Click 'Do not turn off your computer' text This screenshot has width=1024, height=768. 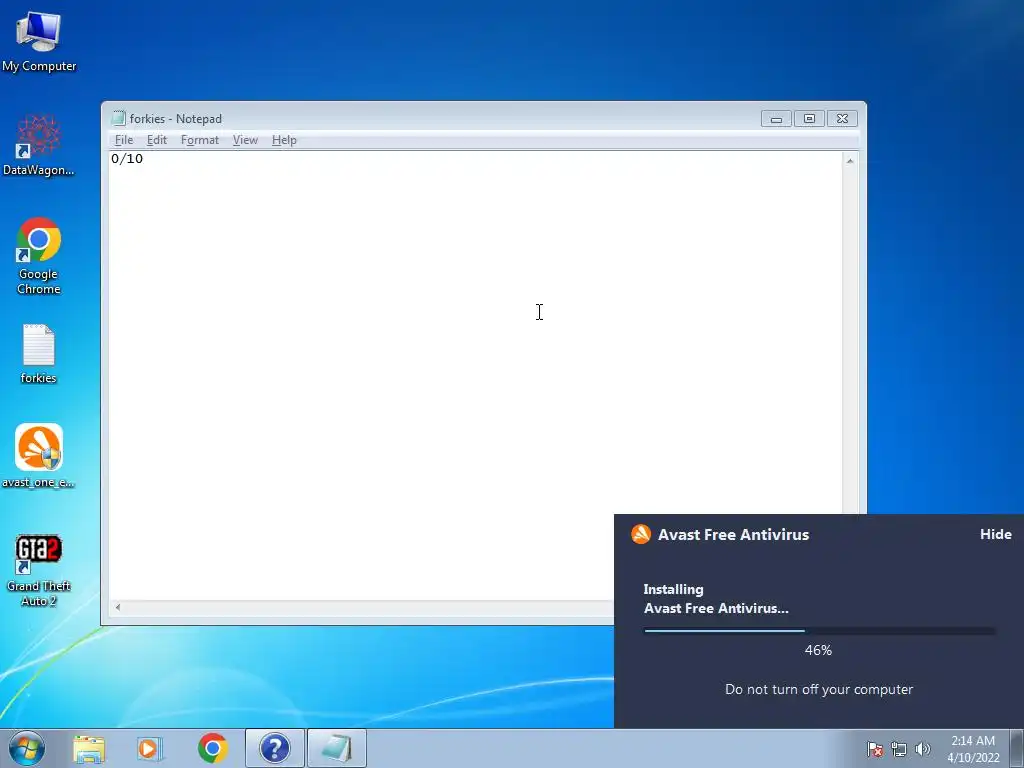point(819,690)
